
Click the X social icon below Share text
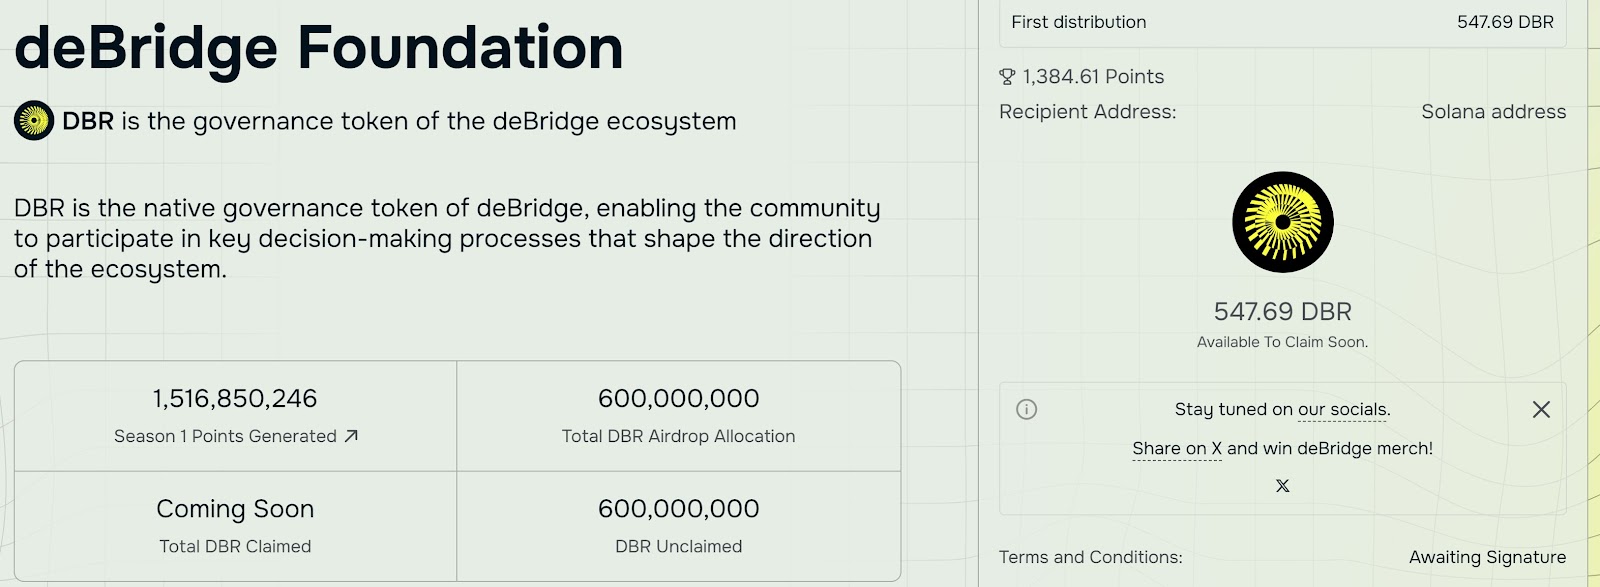pos(1282,486)
